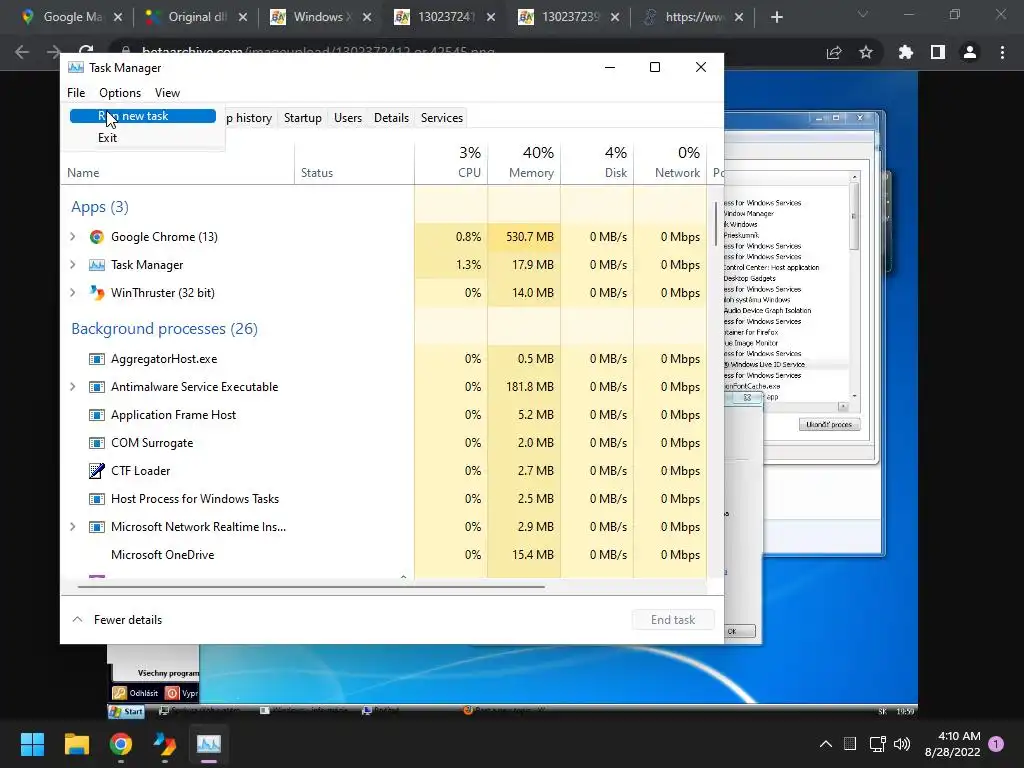Open the clock showing 4:10 AM
Image resolution: width=1024 pixels, height=768 pixels.
click(952, 744)
